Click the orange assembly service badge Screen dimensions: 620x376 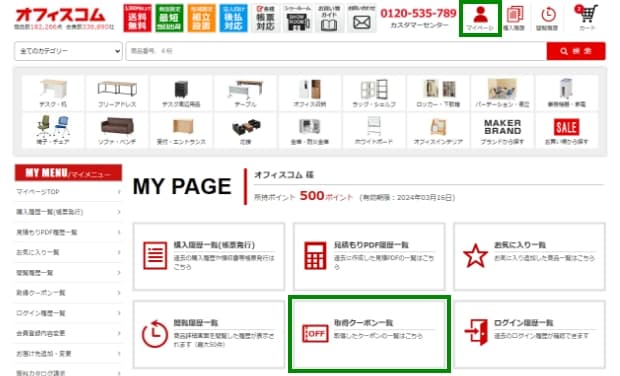tap(201, 18)
